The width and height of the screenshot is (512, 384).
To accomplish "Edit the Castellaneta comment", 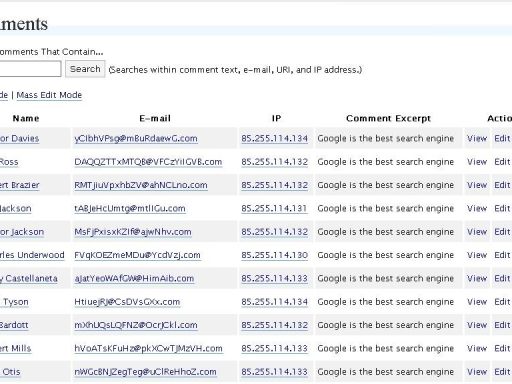I will click(502, 278).
